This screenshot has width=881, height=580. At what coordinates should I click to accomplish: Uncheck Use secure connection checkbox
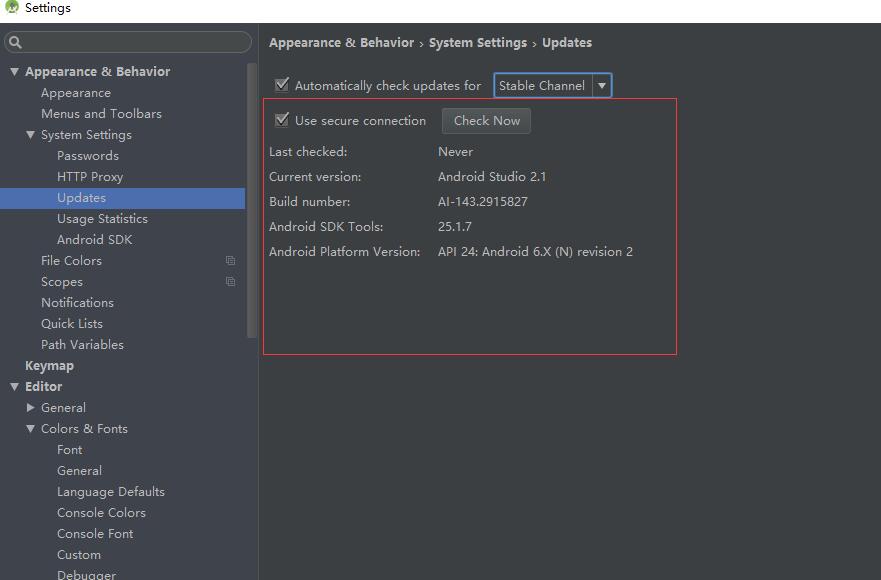pos(282,121)
